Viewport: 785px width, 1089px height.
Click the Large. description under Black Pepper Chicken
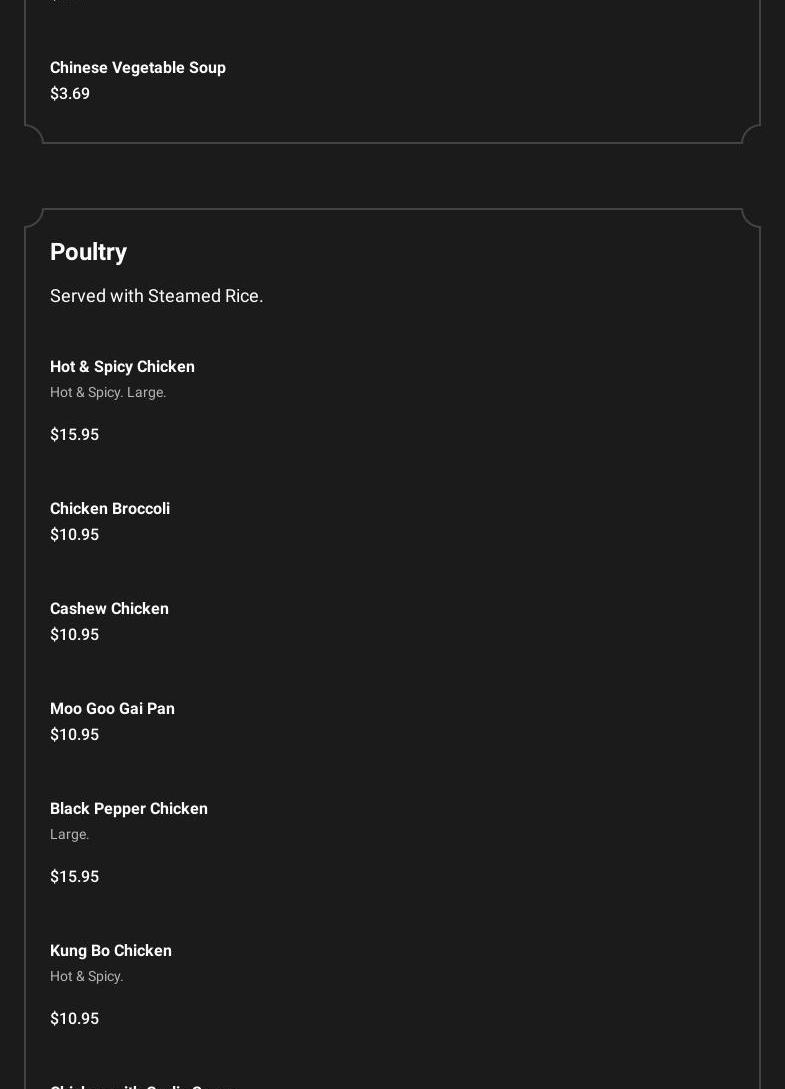click(69, 835)
